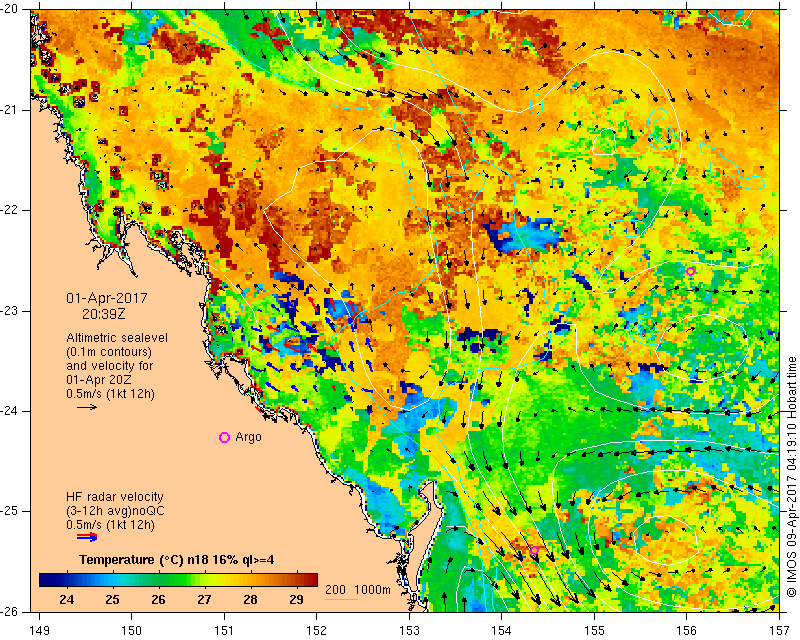Click the 'Temperature (°C) n18 16% ql>=4' title
The width and height of the screenshot is (800, 640).
click(177, 560)
